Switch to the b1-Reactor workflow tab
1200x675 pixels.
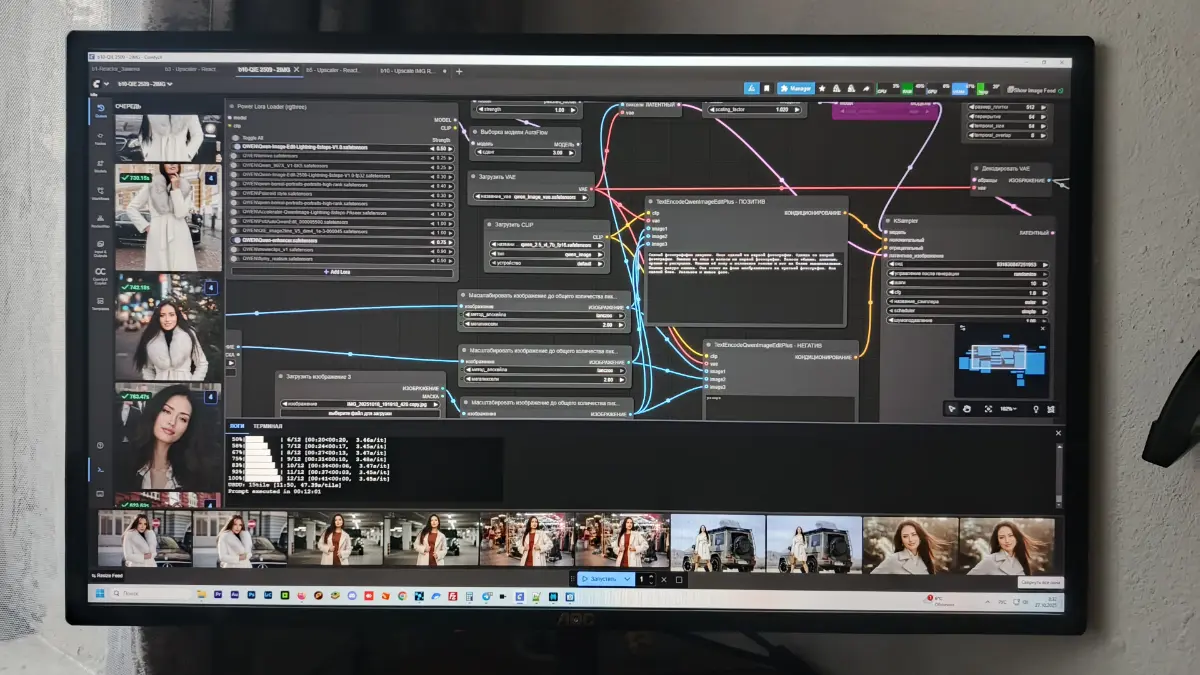pyautogui.click(x=118, y=71)
